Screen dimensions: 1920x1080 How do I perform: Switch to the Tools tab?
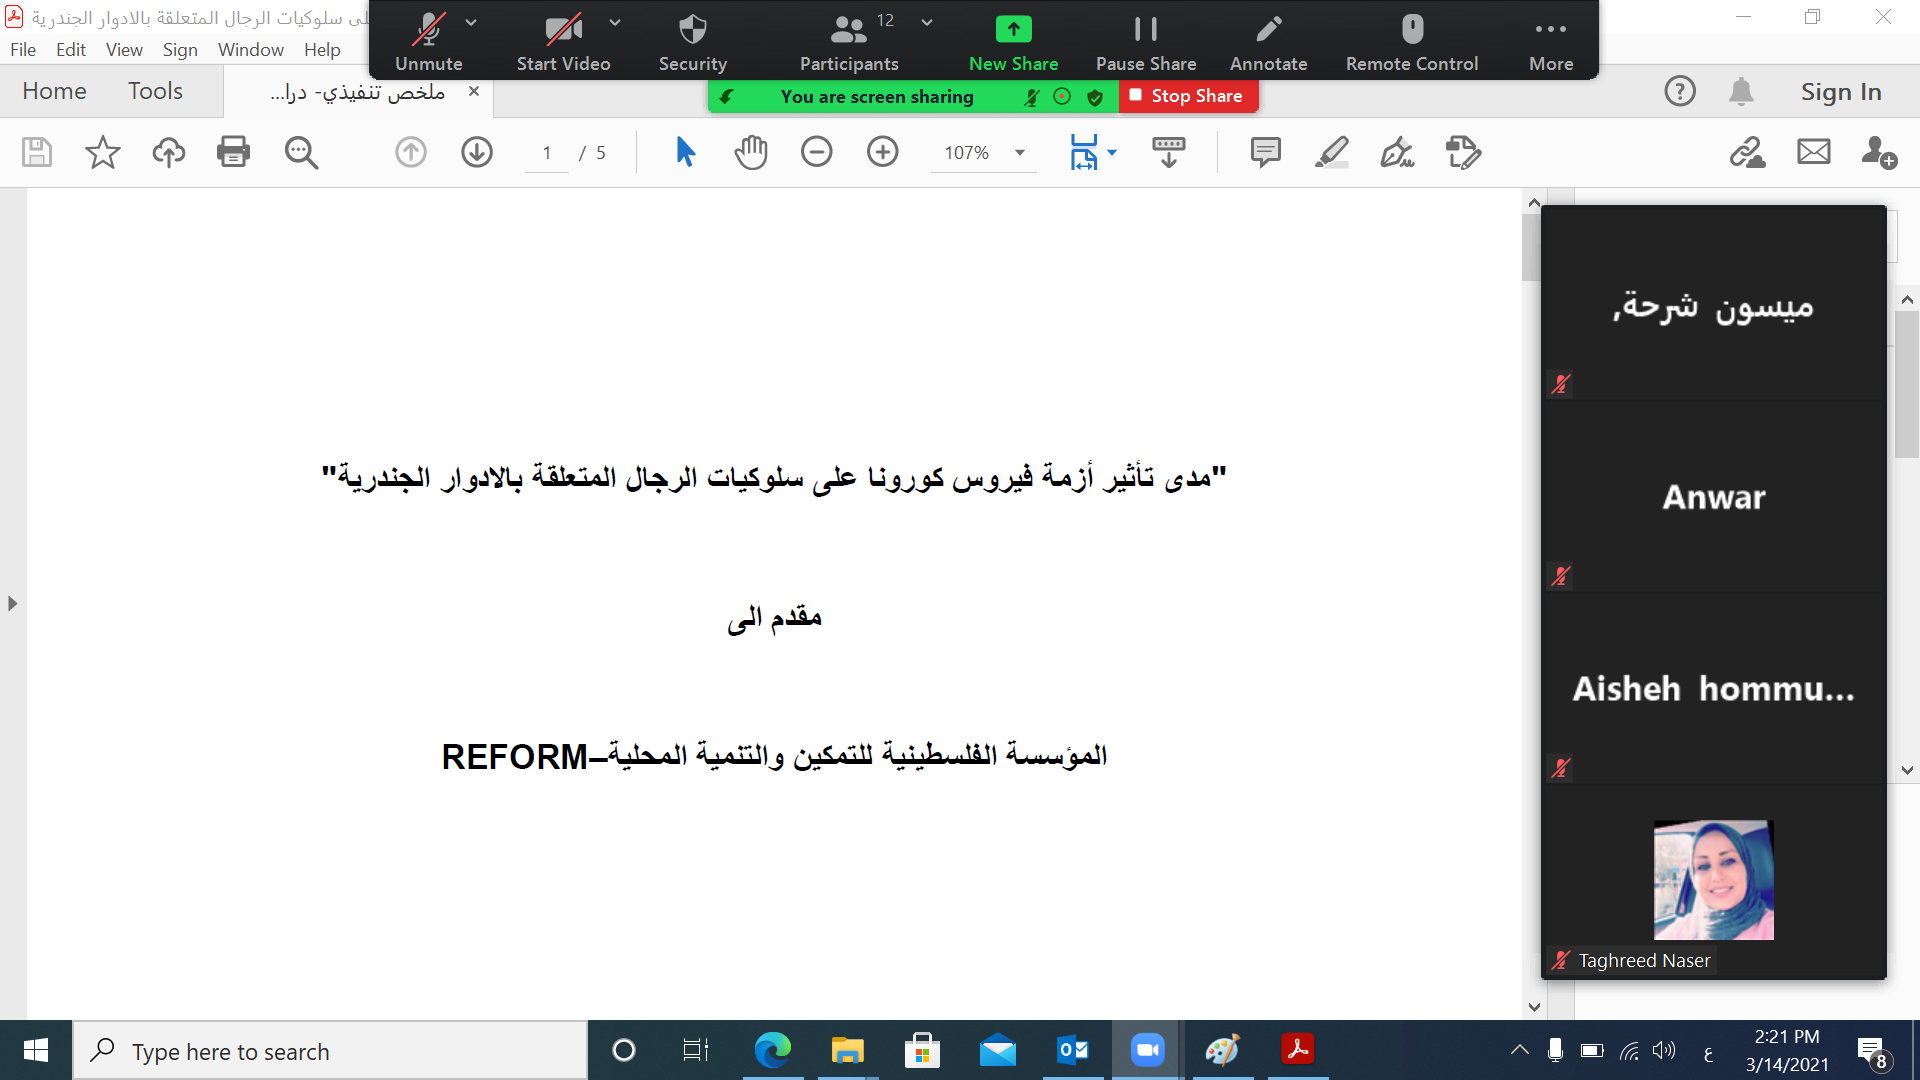[155, 91]
